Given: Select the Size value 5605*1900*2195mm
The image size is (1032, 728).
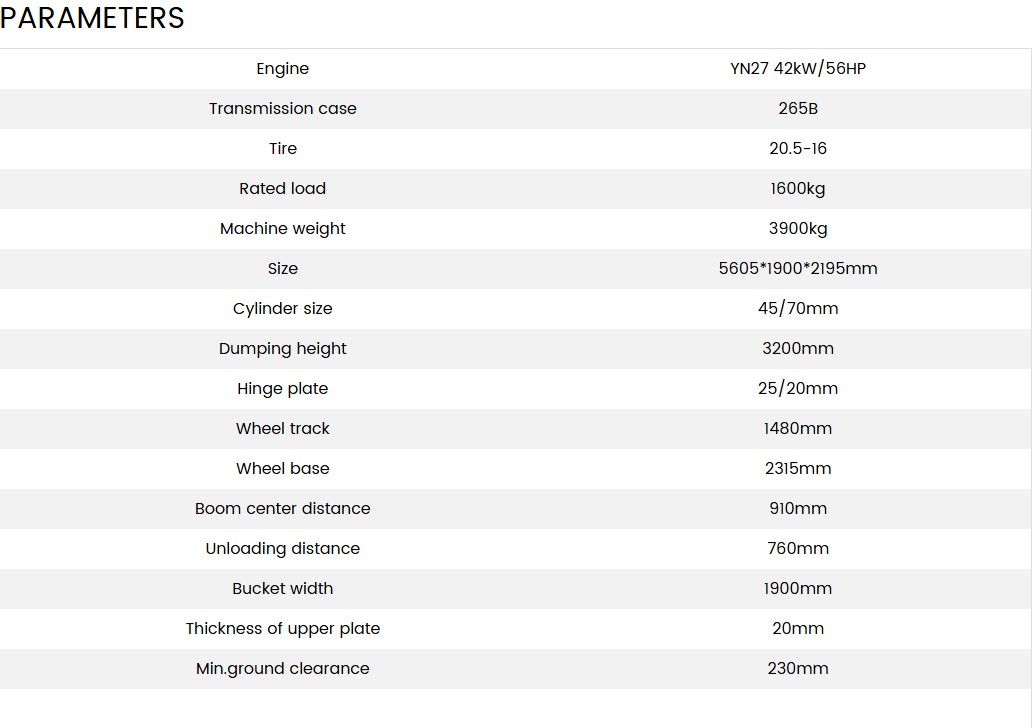Looking at the screenshot, I should pos(798,269).
